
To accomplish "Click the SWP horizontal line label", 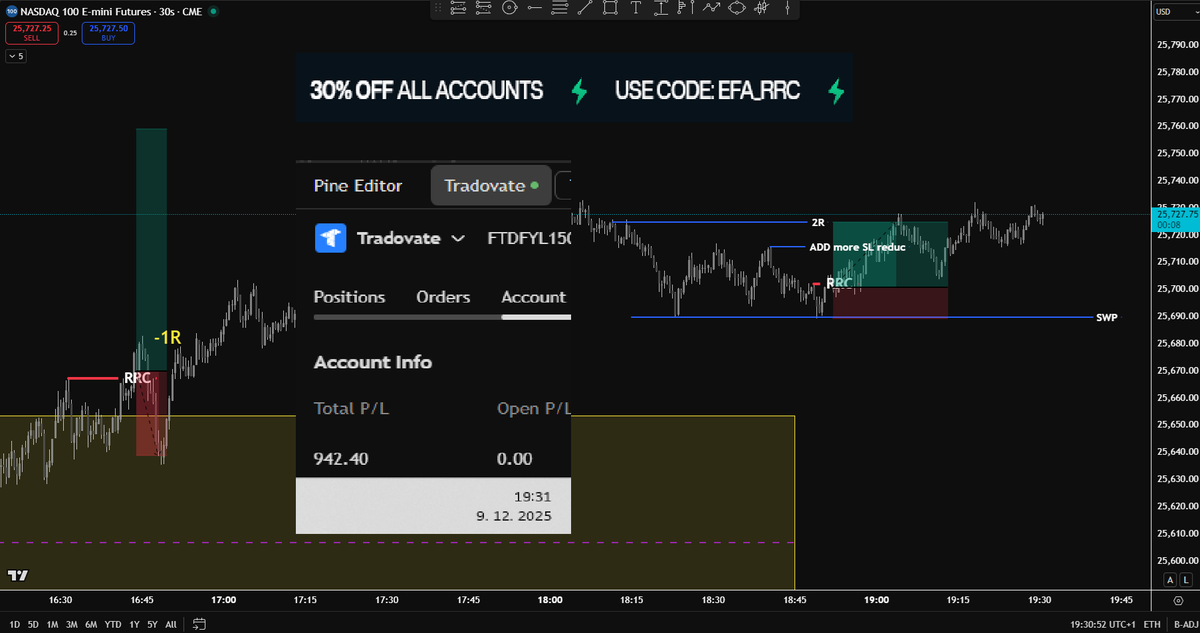I will [x=1107, y=317].
